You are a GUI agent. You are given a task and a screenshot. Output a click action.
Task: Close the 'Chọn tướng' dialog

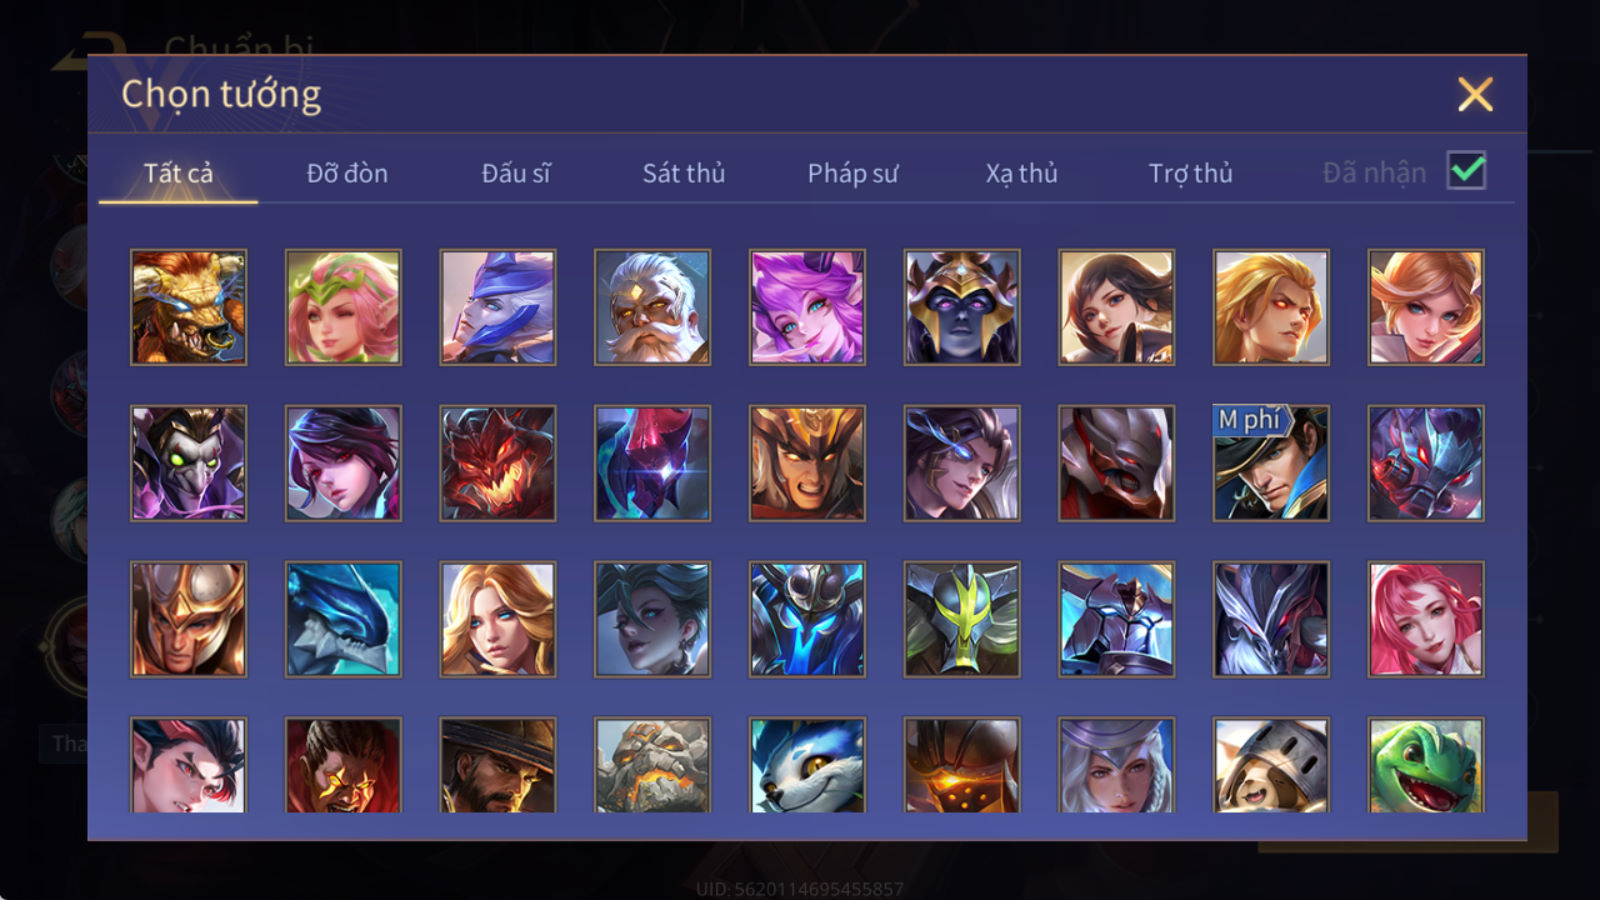(x=1475, y=94)
